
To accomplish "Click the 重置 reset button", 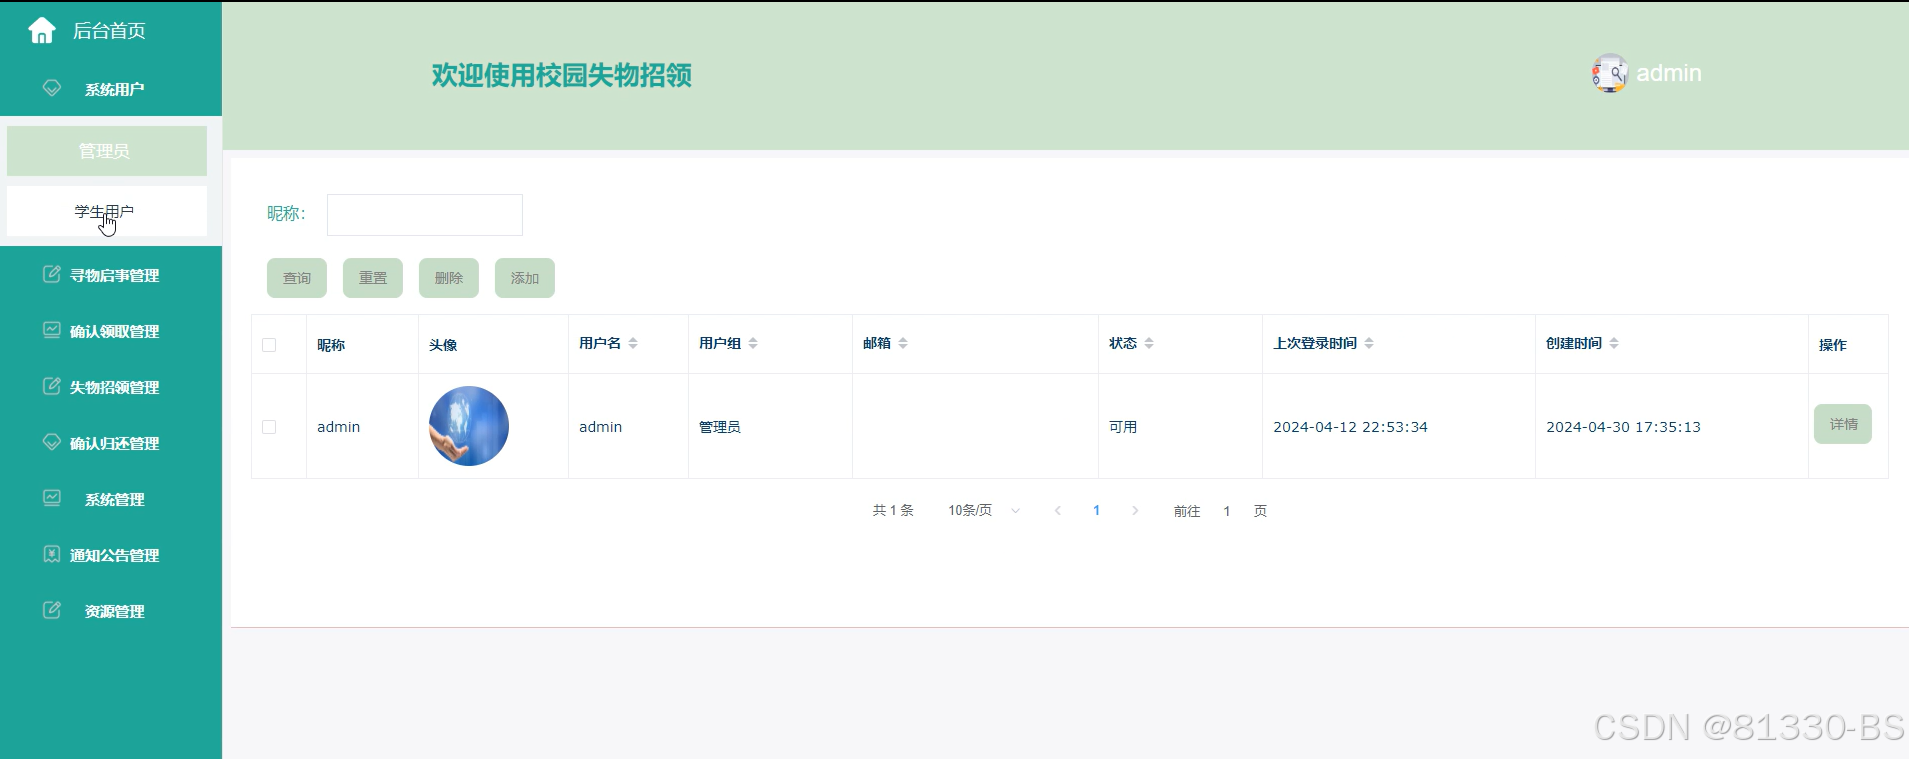I will point(373,278).
